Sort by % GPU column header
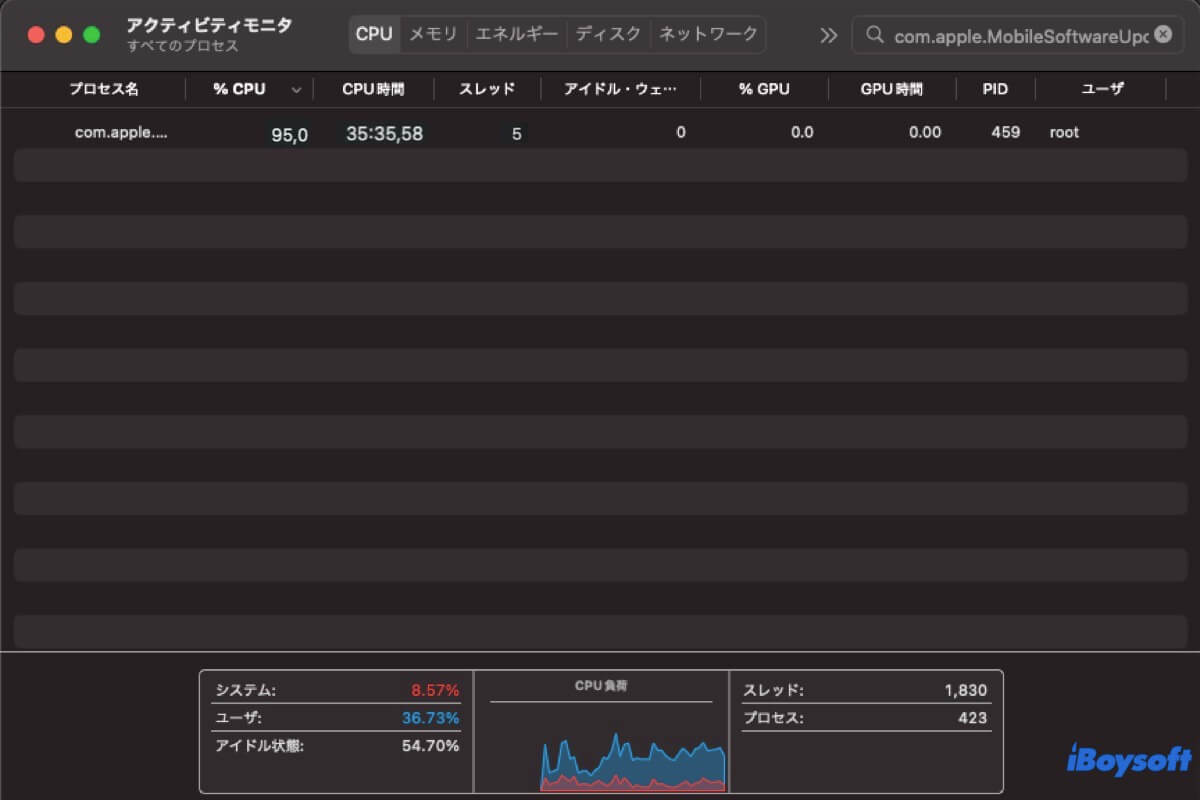Image resolution: width=1200 pixels, height=800 pixels. point(764,89)
